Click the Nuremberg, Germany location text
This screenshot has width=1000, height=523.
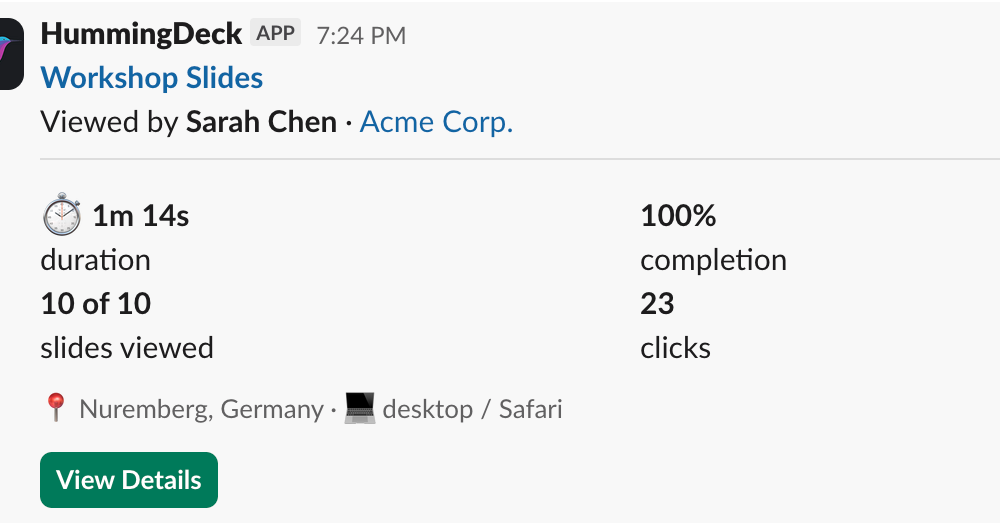201,409
